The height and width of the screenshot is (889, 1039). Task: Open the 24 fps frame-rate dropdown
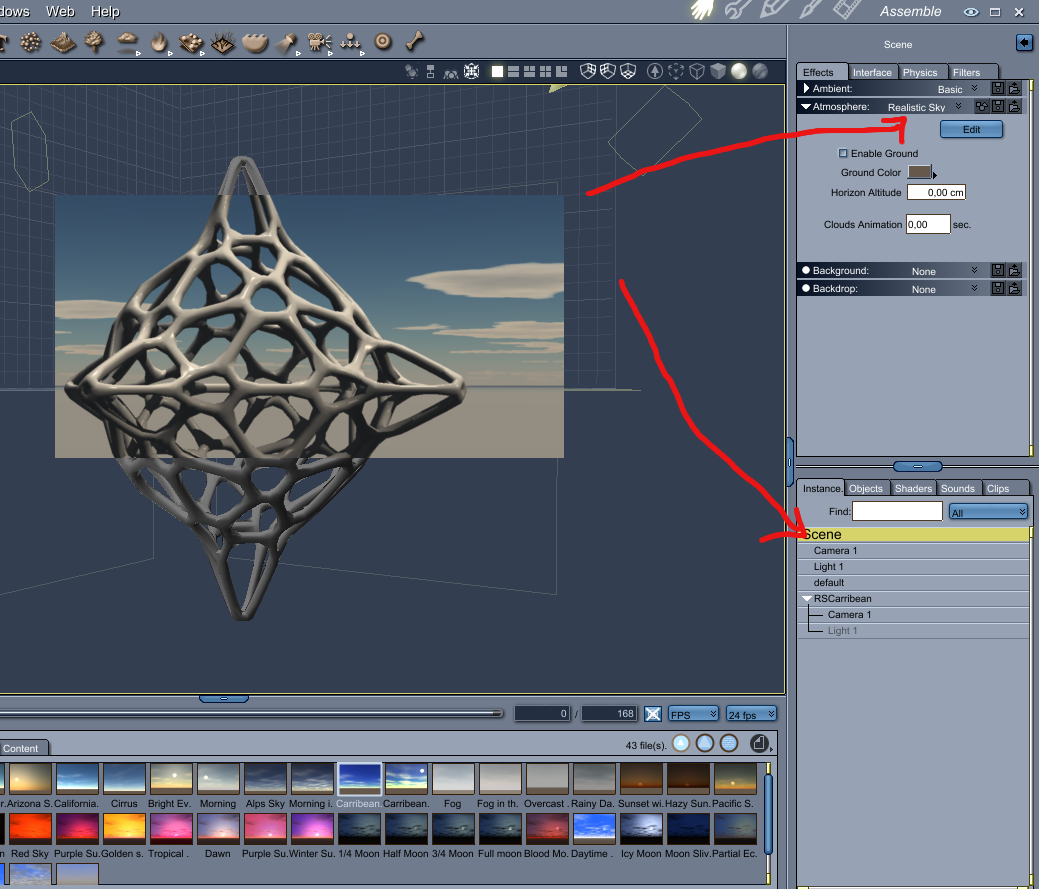751,714
